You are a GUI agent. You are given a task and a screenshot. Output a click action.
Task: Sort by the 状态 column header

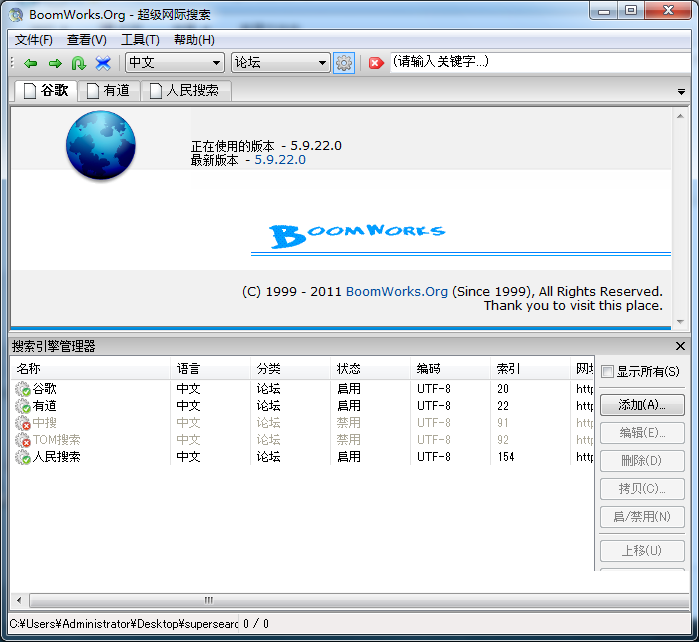370,369
